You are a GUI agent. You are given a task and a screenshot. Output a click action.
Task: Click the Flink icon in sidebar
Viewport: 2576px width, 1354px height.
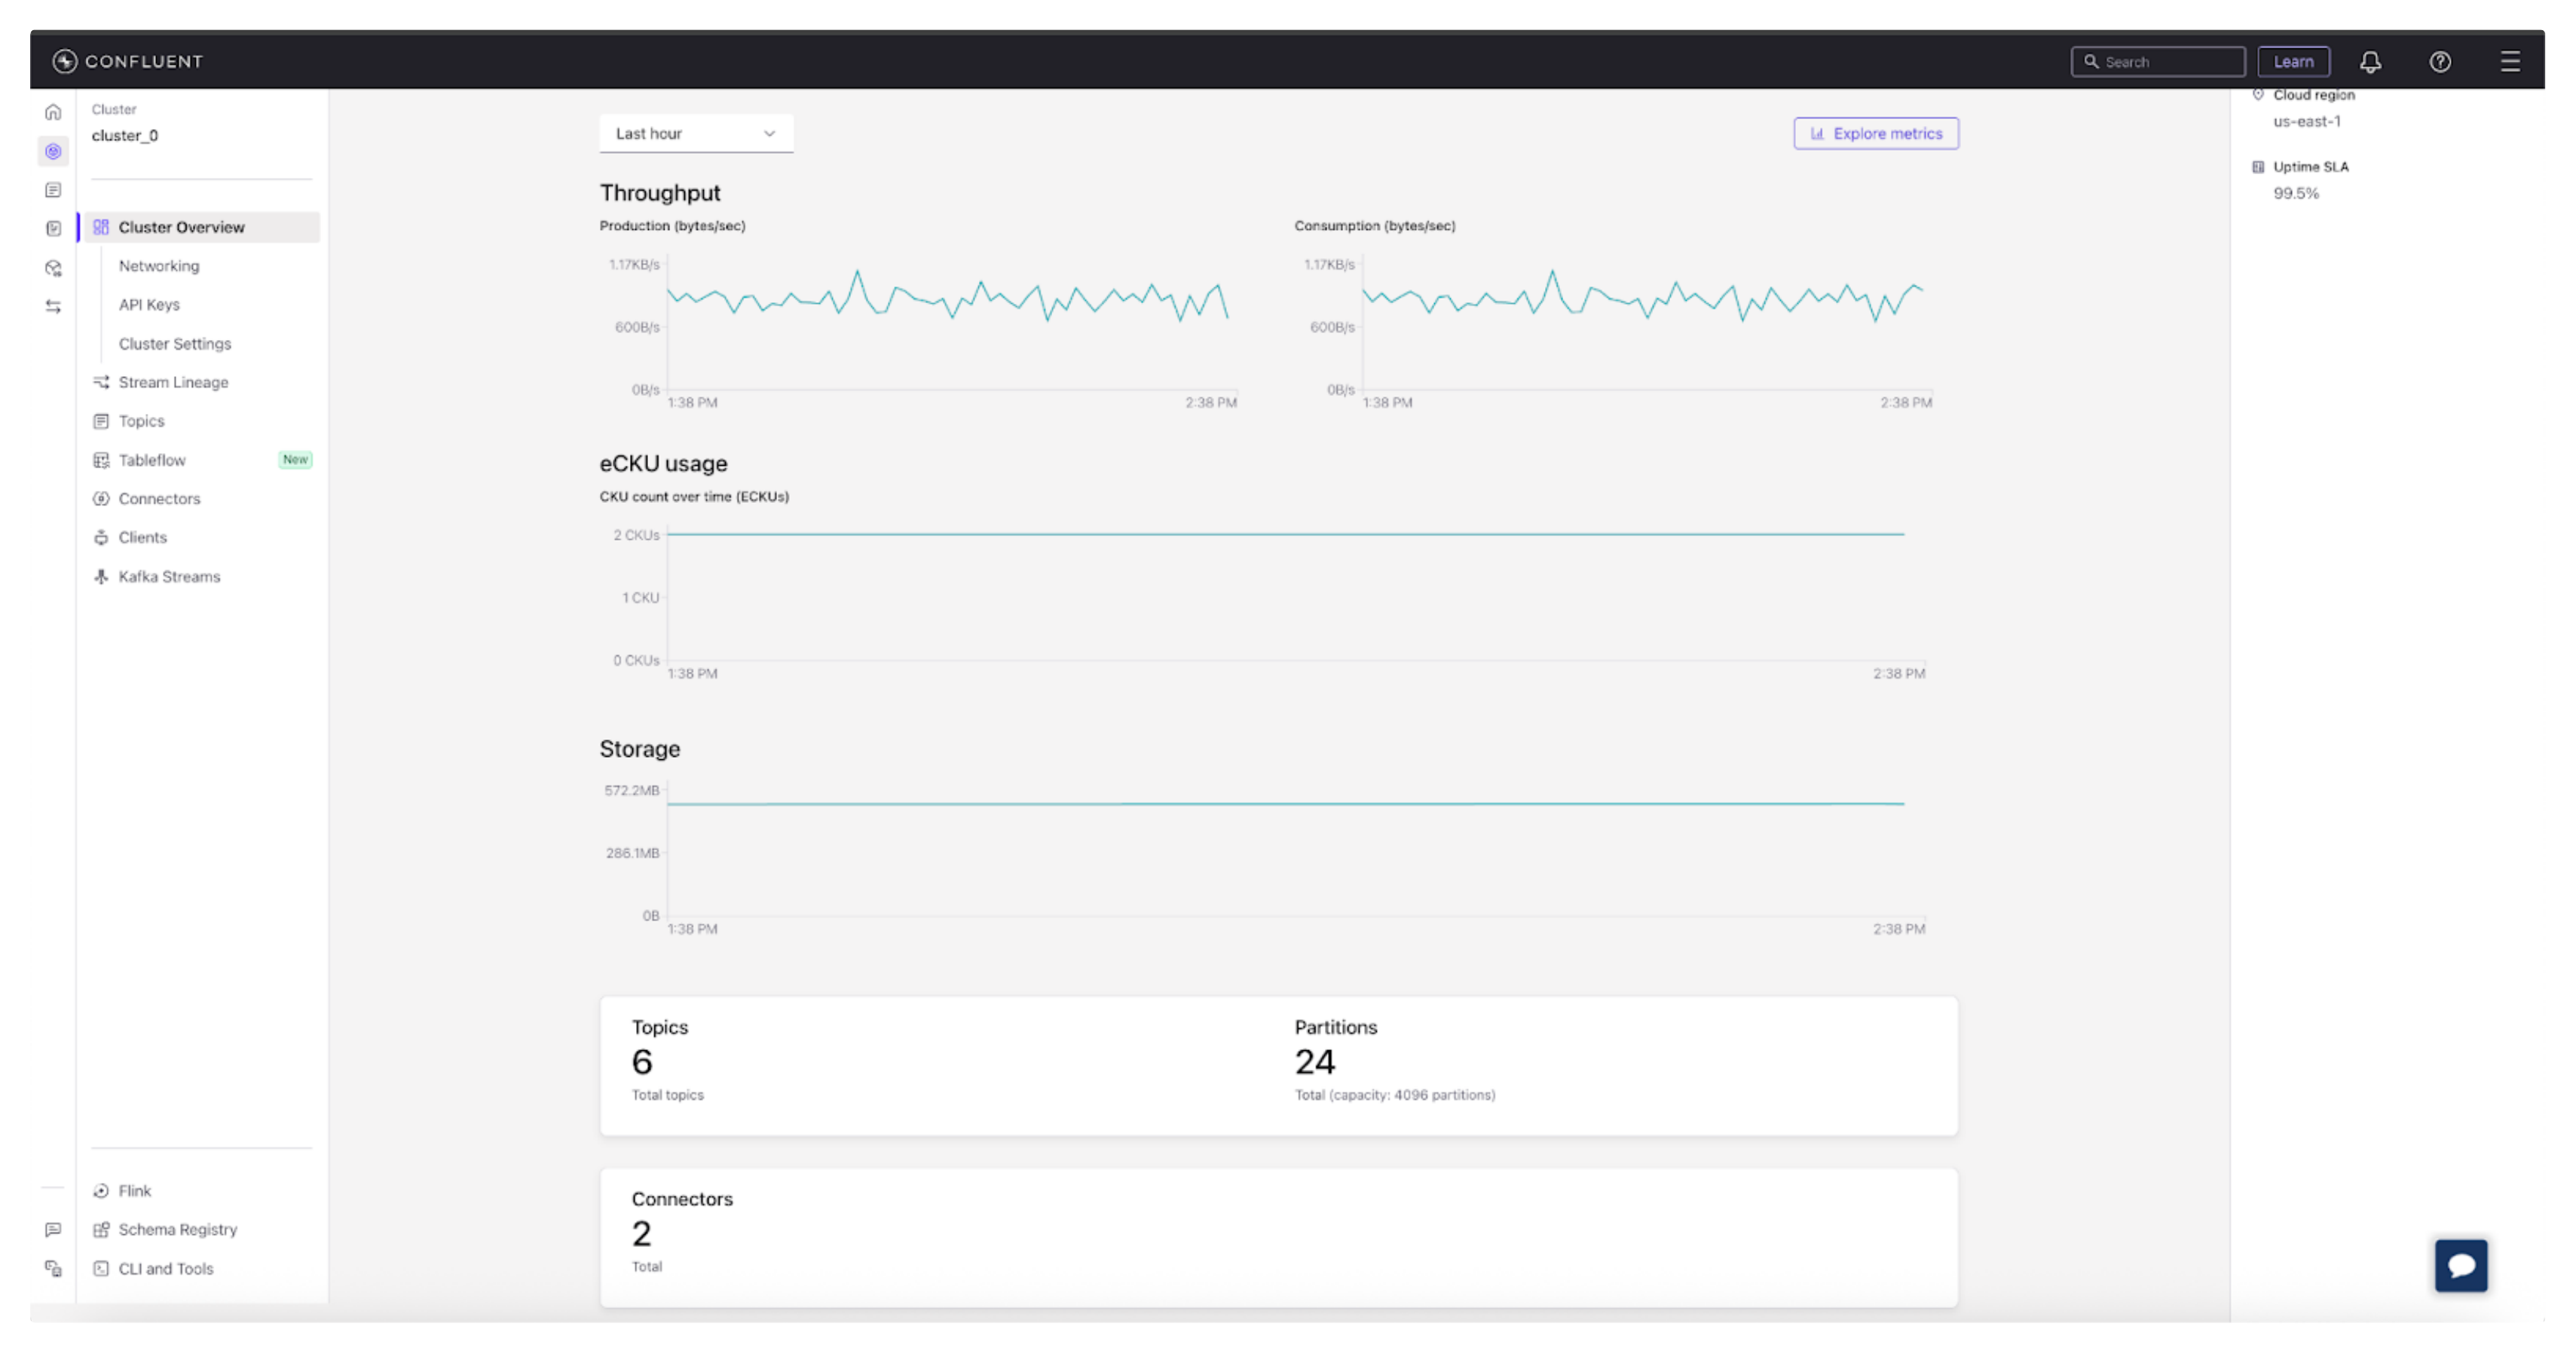(x=101, y=1190)
